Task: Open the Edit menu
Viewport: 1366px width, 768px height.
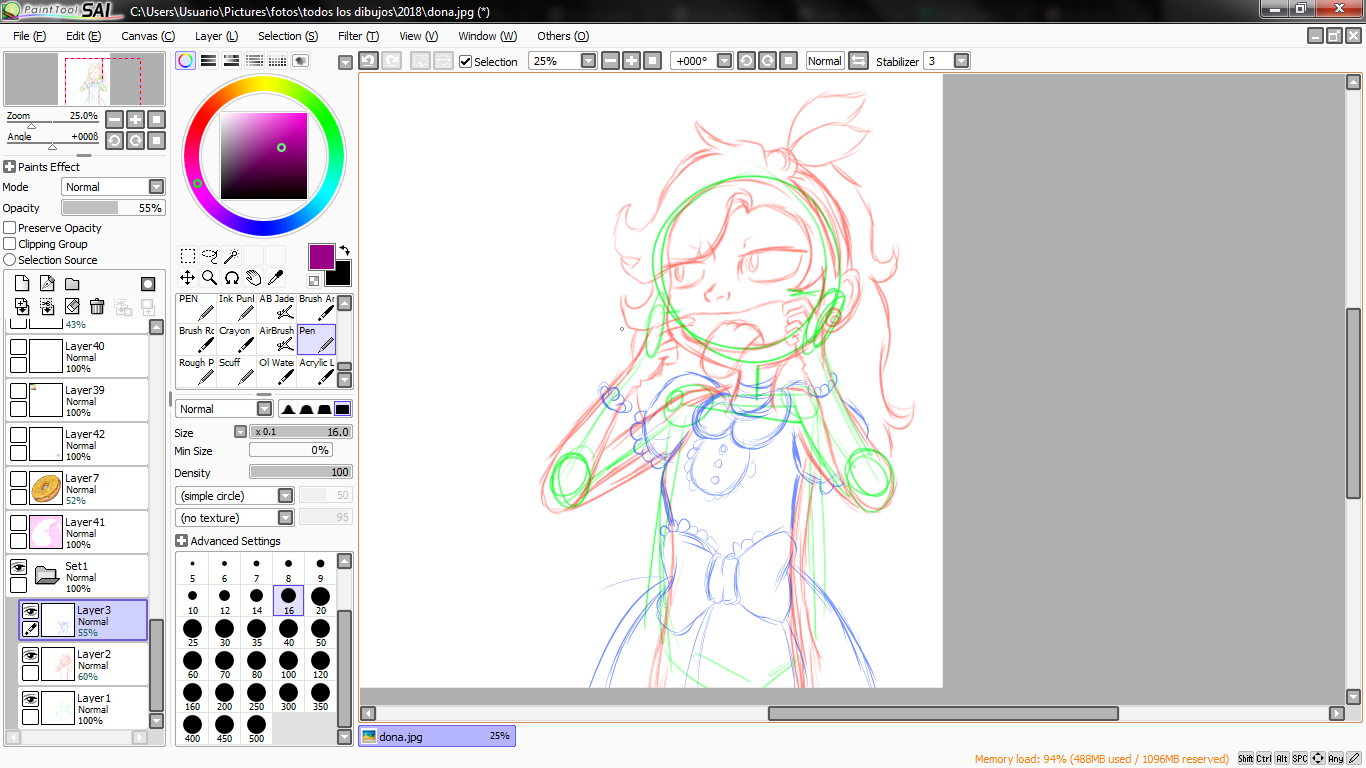Action: click(x=83, y=36)
